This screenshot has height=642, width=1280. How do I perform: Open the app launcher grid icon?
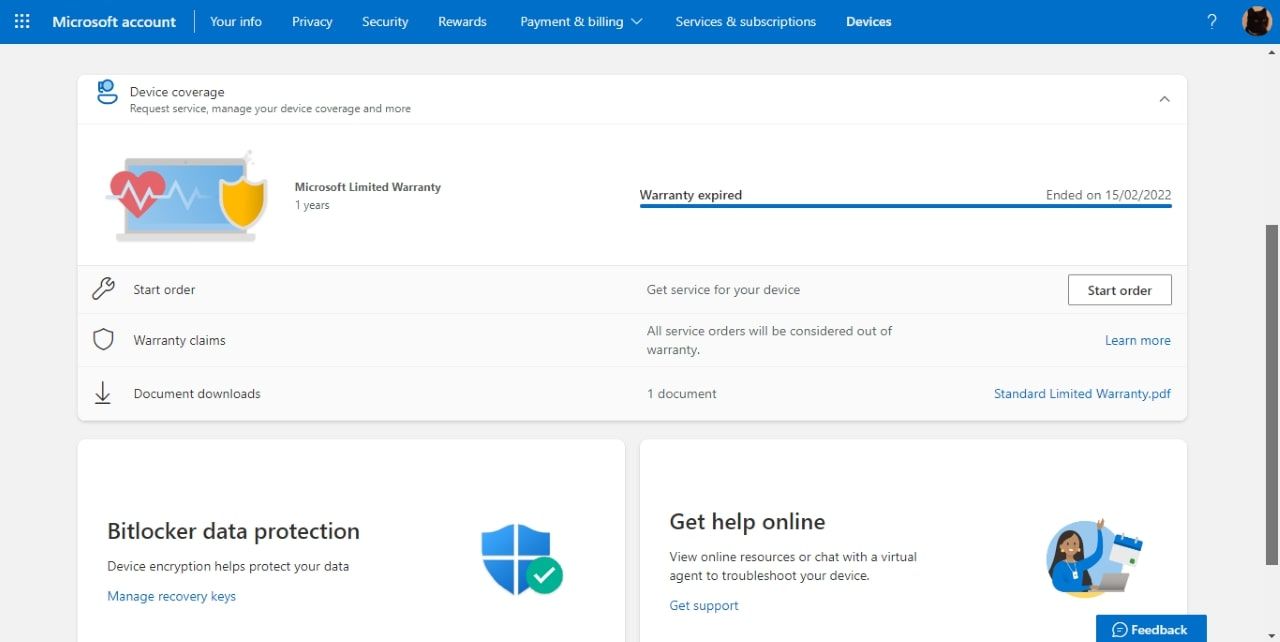click(22, 21)
